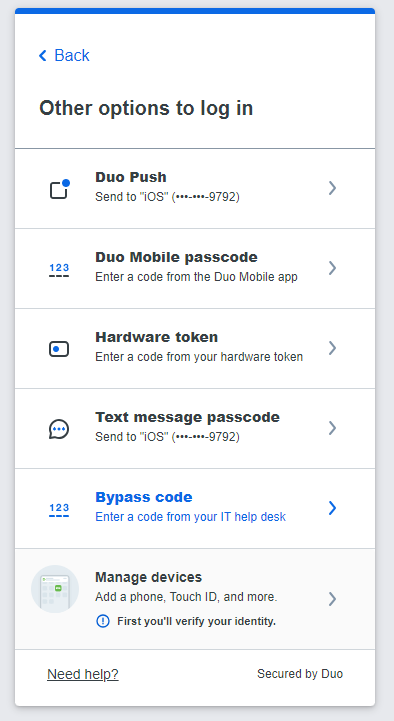Click the Text message speech bubble icon
394x721 pixels.
[59, 429]
